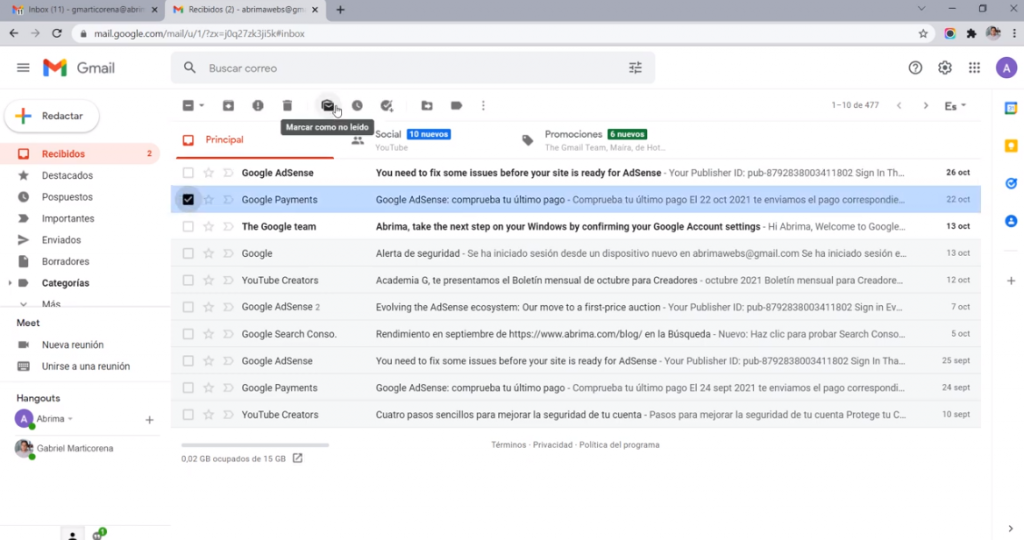The width and height of the screenshot is (1024, 540).
Task: Switch to the Principal tab
Action: (x=255, y=140)
